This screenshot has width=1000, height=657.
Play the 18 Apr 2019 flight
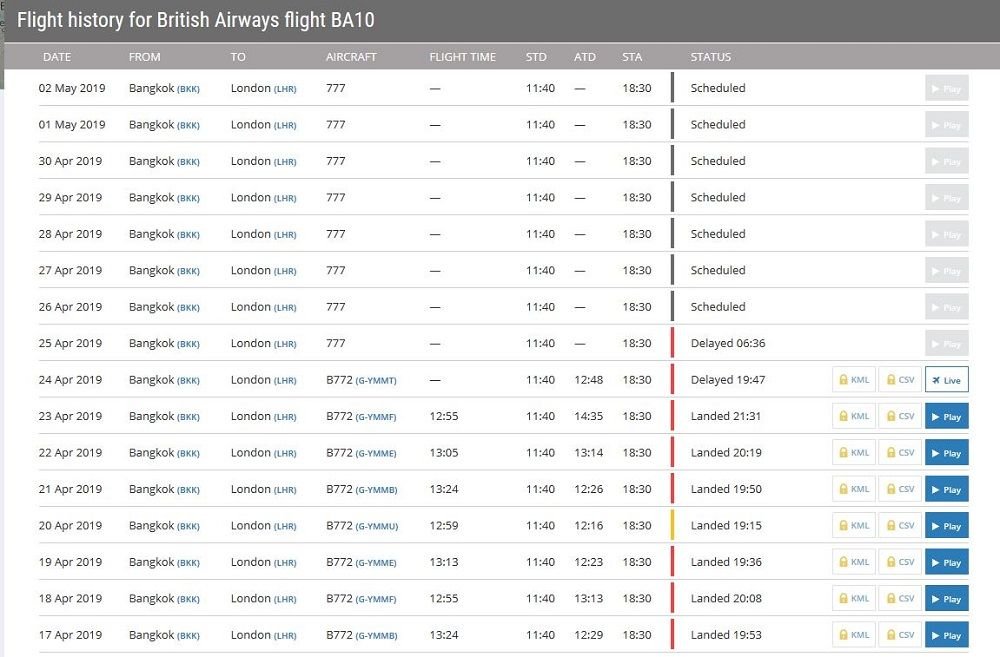946,598
